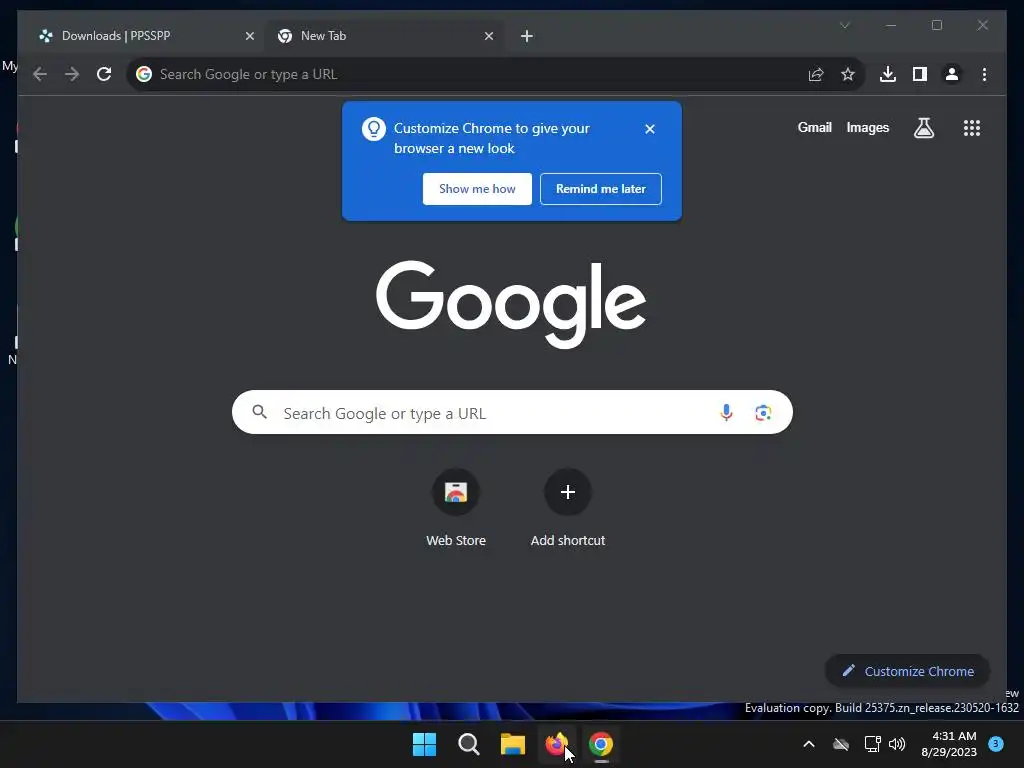Select the New Tab tab
The height and width of the screenshot is (768, 1024).
pyautogui.click(x=385, y=36)
